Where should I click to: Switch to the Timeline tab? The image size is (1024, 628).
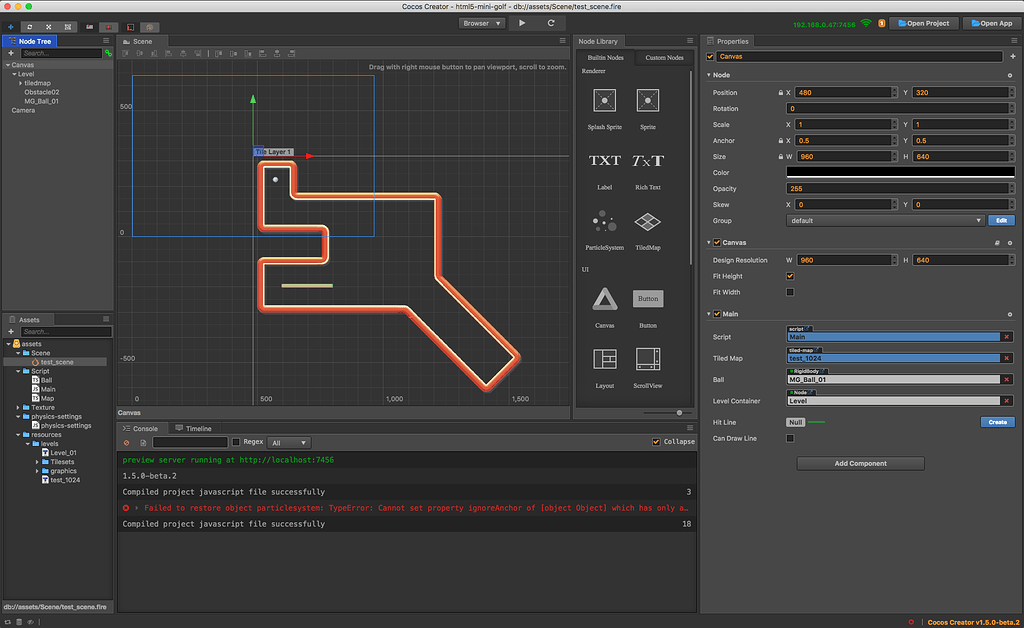(x=193, y=429)
